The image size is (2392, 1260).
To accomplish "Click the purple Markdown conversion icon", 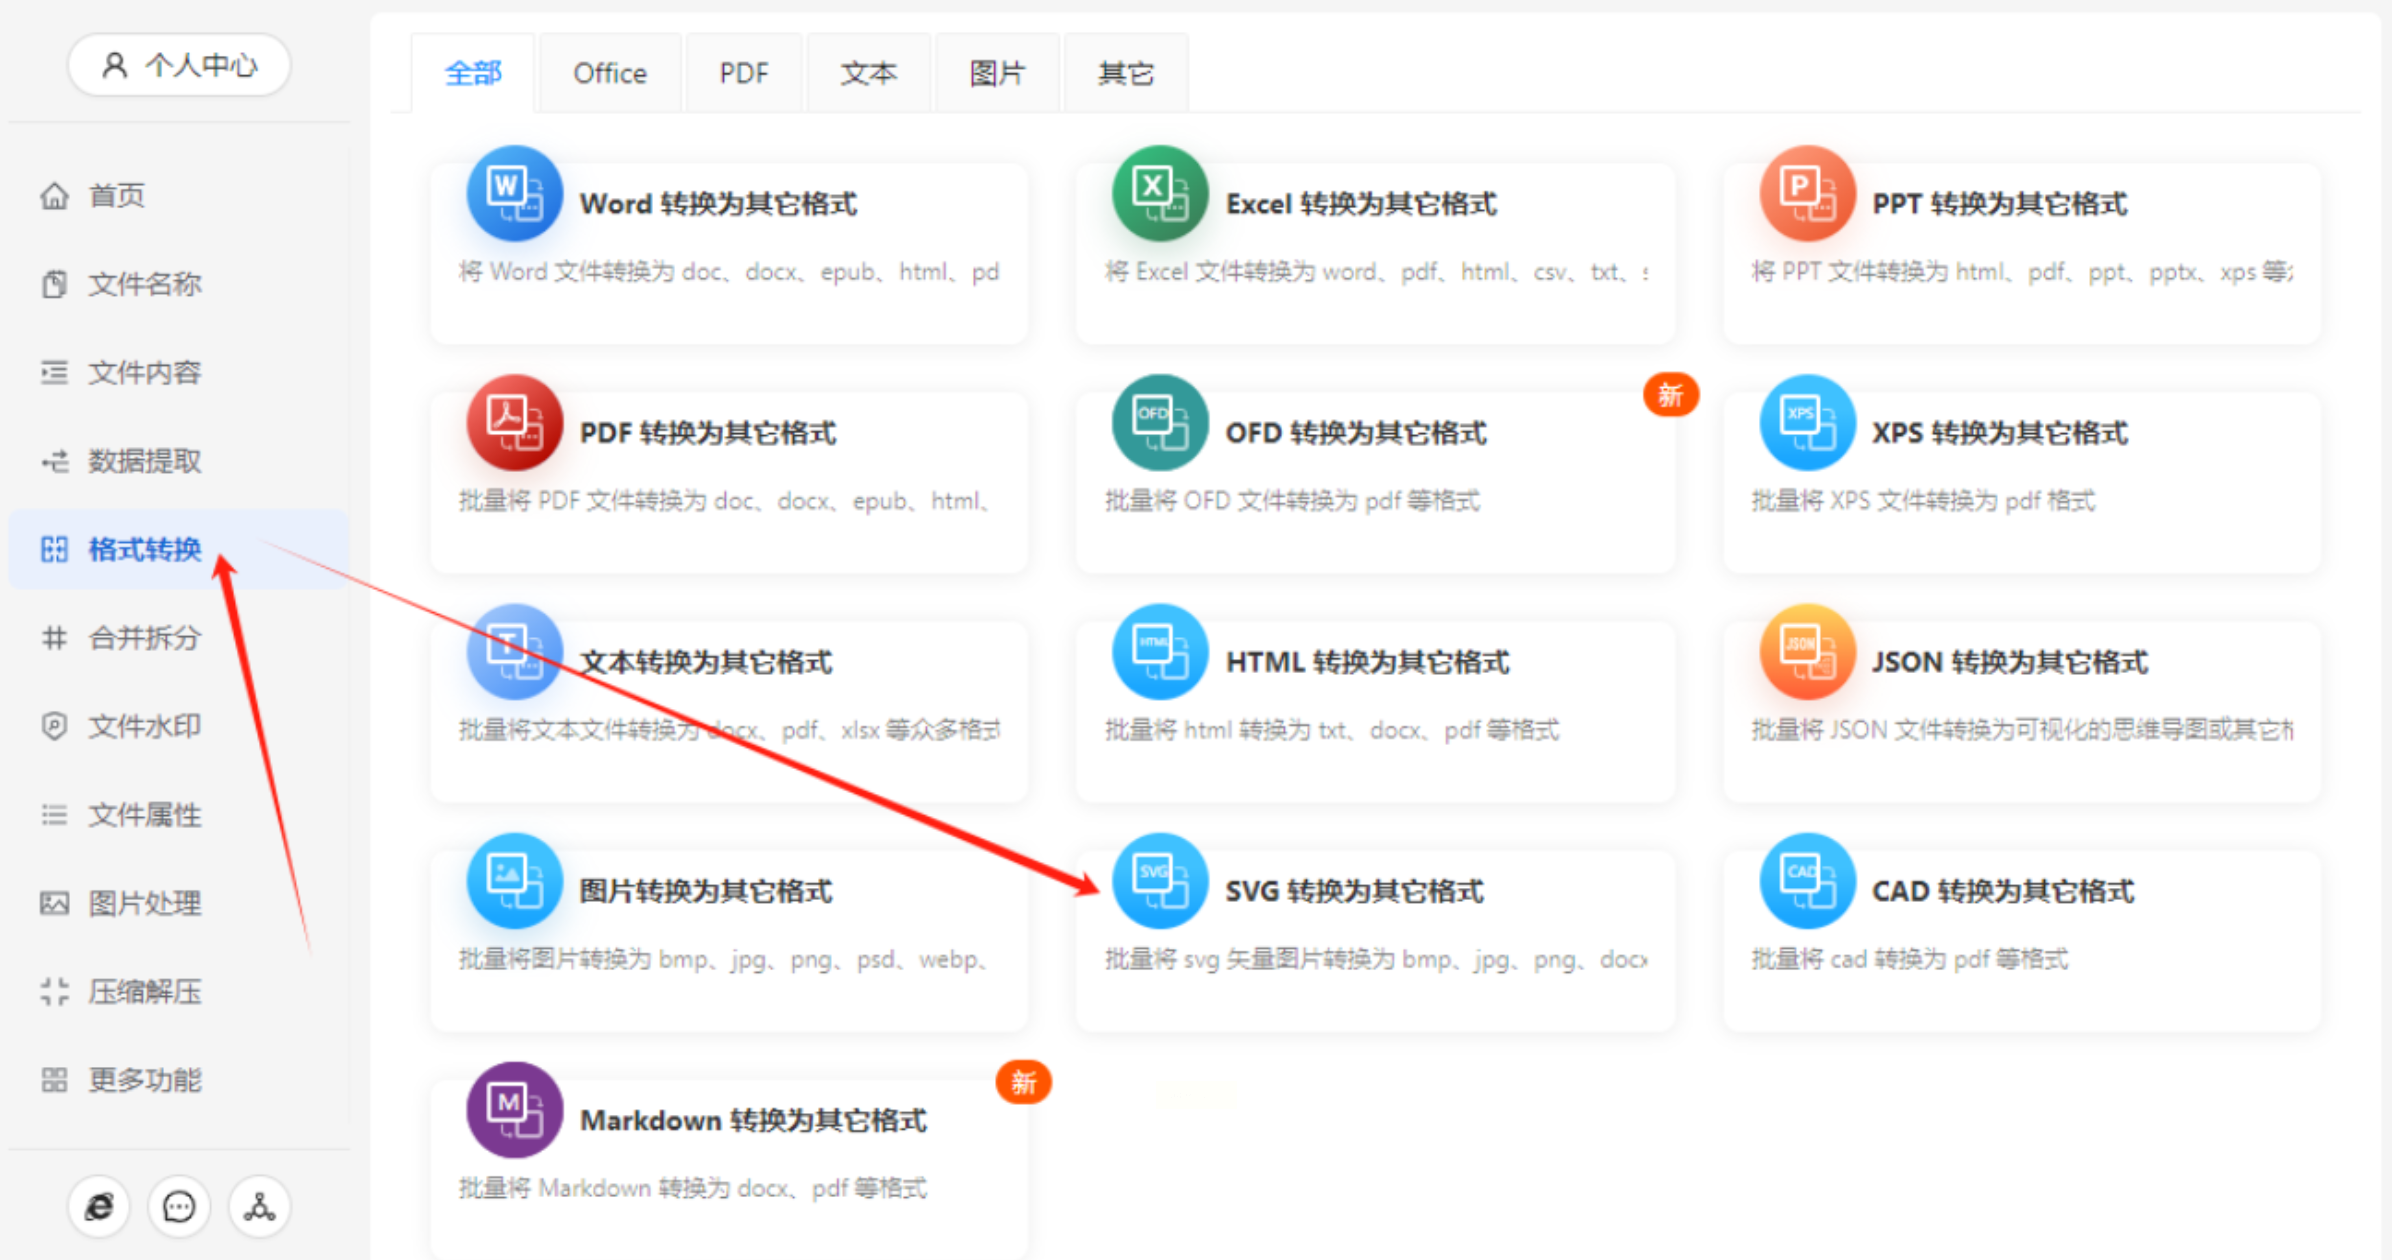I will click(514, 1110).
